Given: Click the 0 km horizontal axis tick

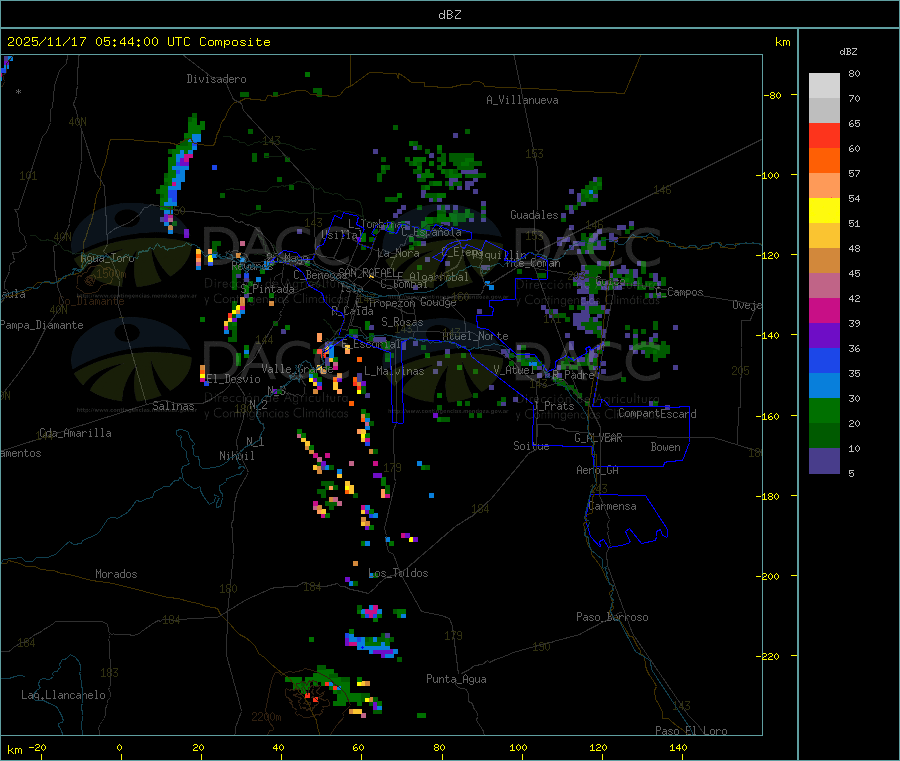Looking at the screenshot, I should tap(119, 747).
